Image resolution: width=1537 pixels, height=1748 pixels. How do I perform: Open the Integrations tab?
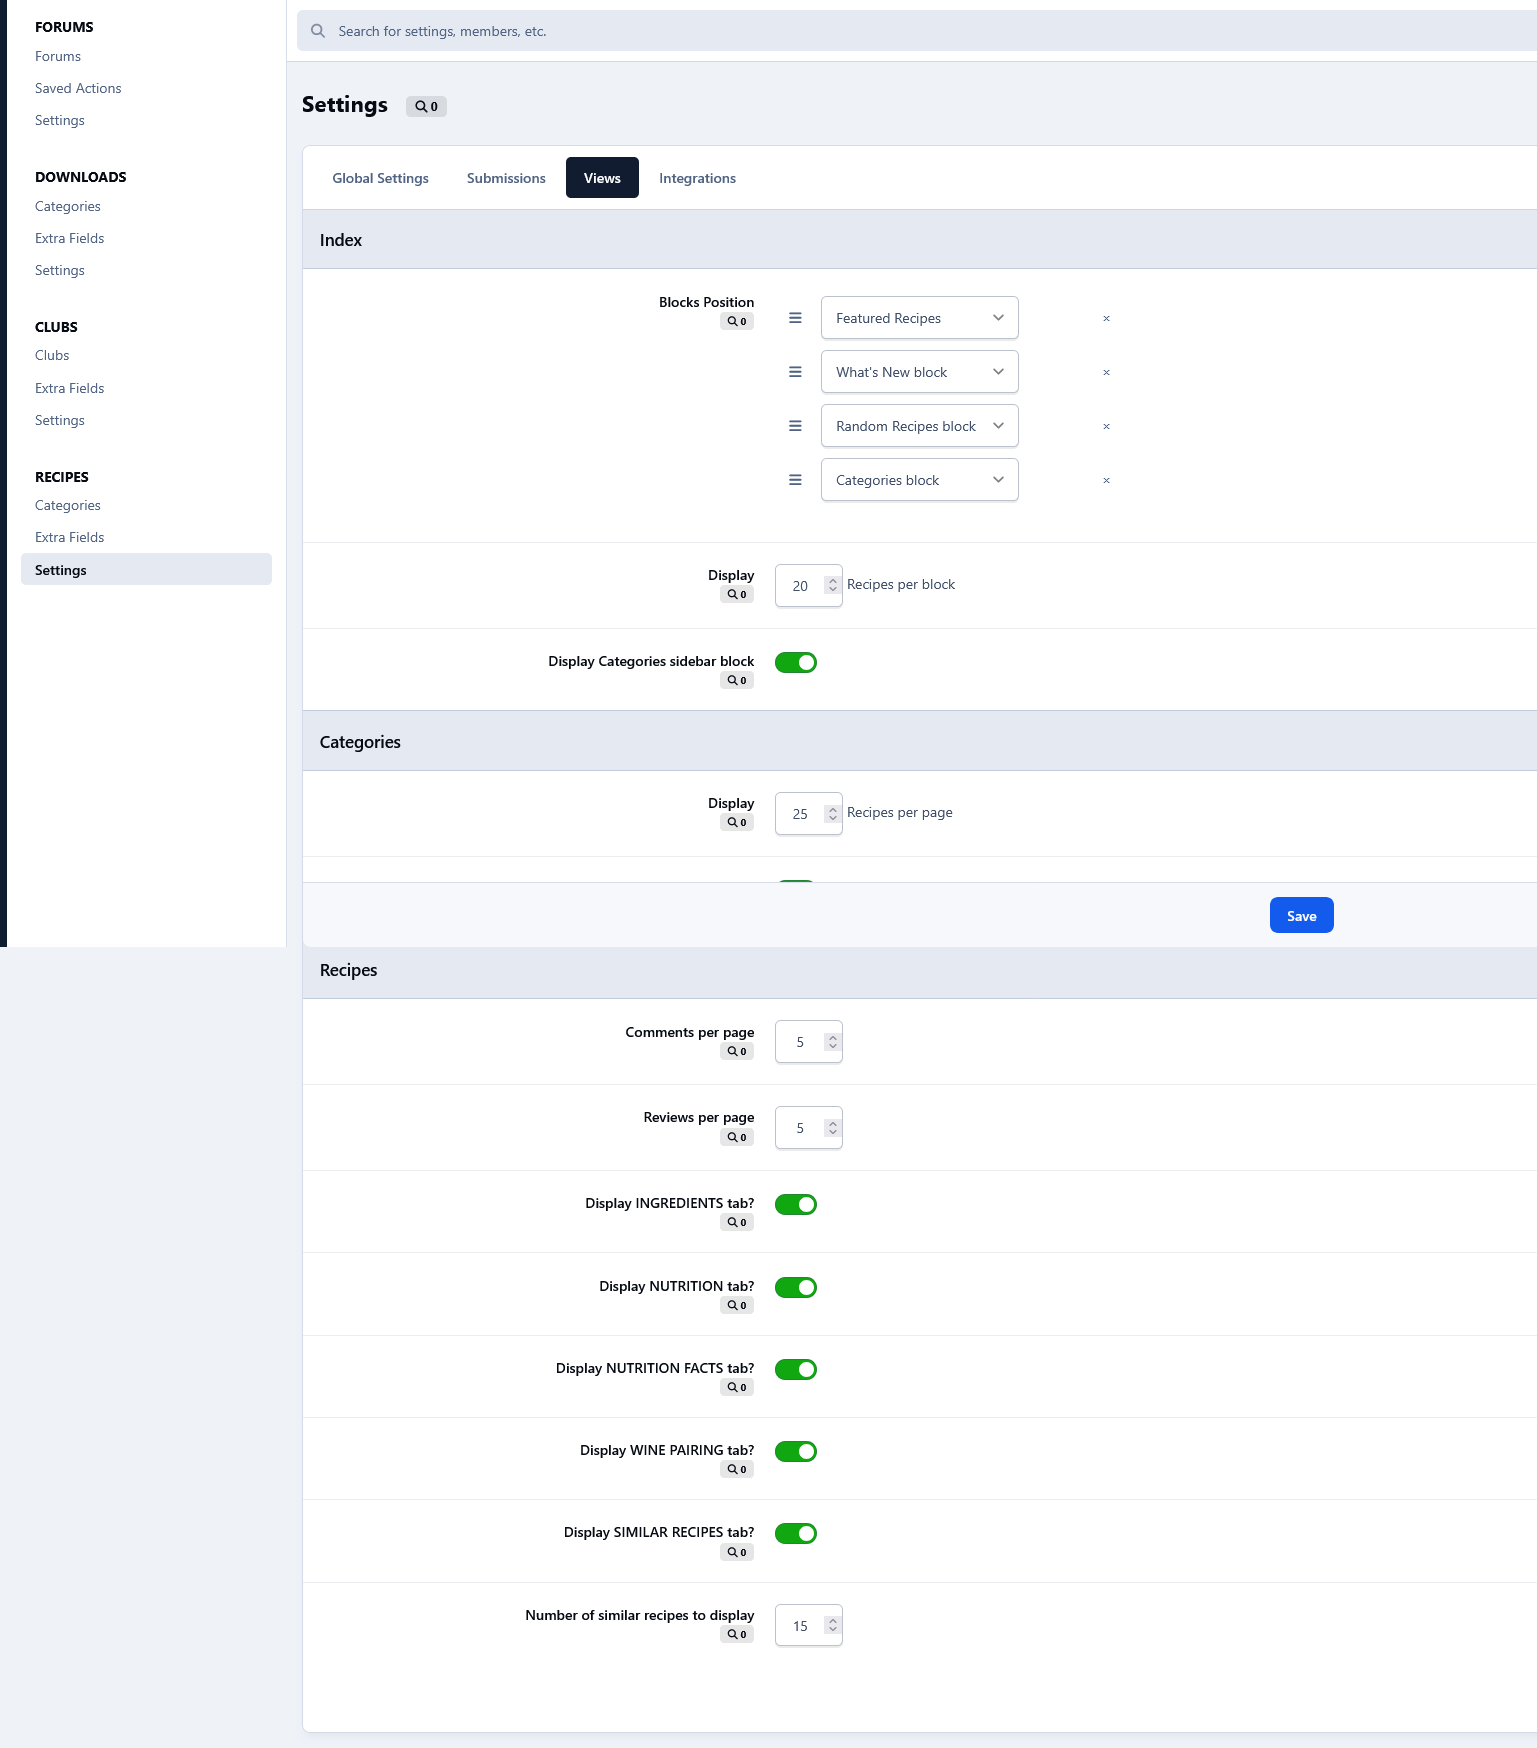click(697, 178)
